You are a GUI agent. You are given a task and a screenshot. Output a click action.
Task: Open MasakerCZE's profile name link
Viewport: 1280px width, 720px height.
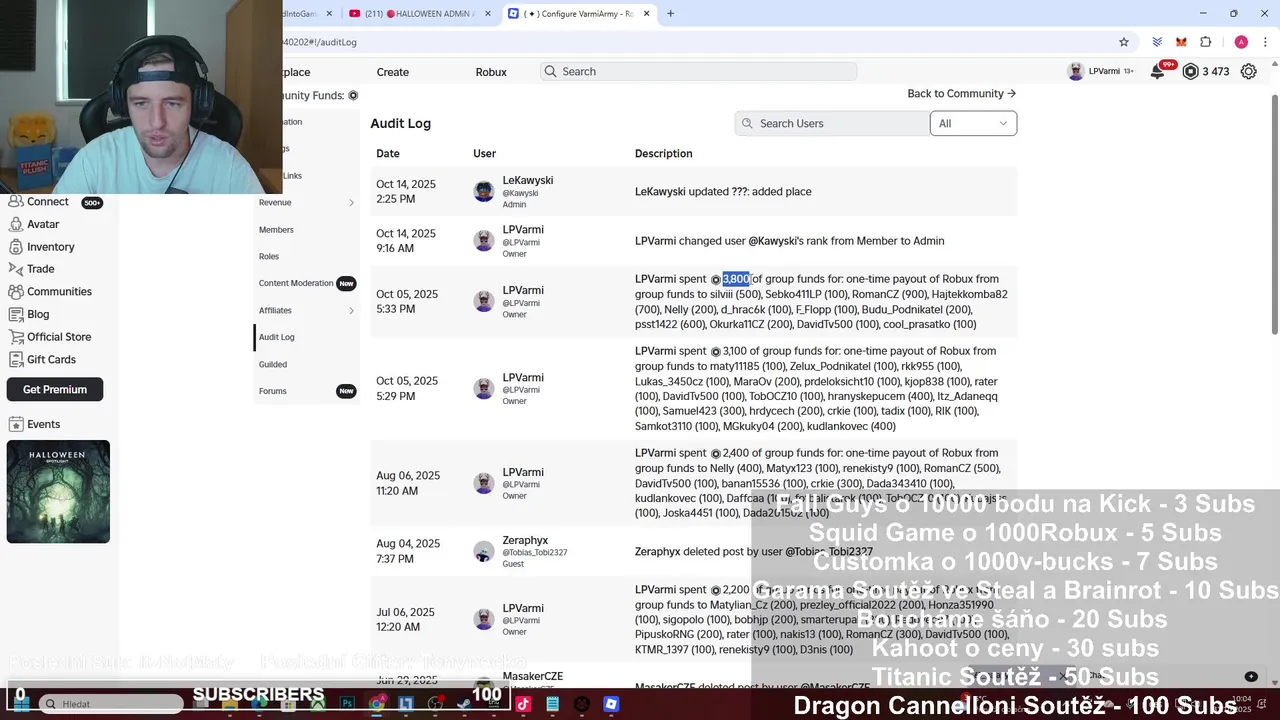[533, 677]
